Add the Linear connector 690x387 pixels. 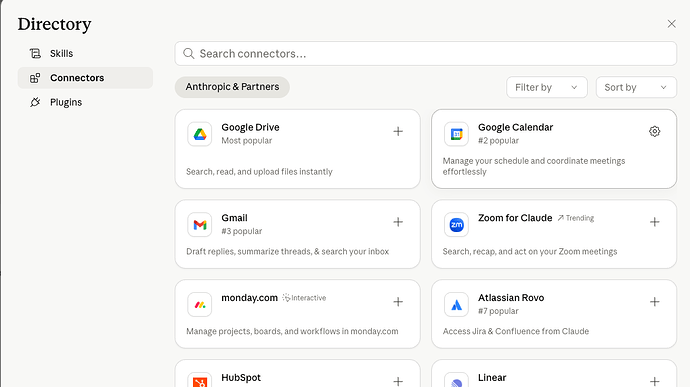[654, 381]
